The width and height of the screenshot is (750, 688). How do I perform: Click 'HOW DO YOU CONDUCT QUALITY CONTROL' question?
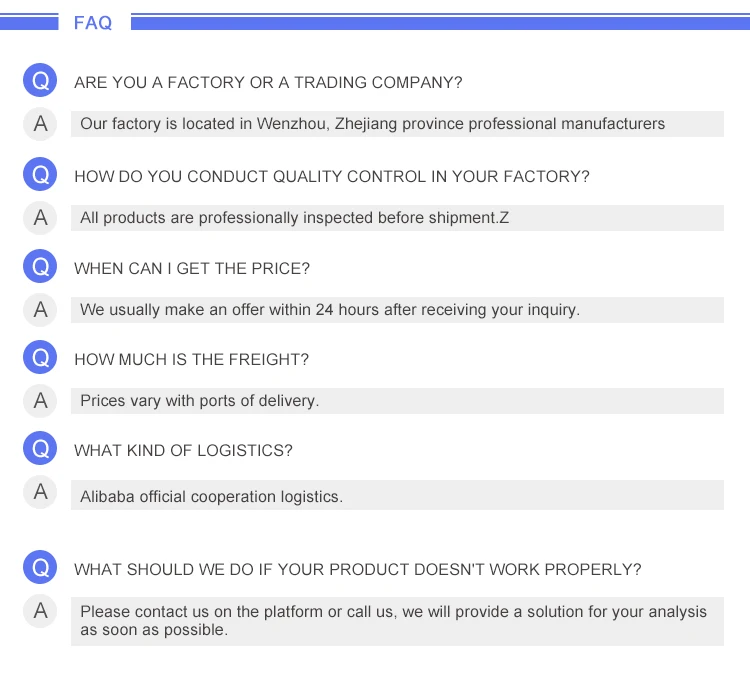pyautogui.click(x=331, y=177)
